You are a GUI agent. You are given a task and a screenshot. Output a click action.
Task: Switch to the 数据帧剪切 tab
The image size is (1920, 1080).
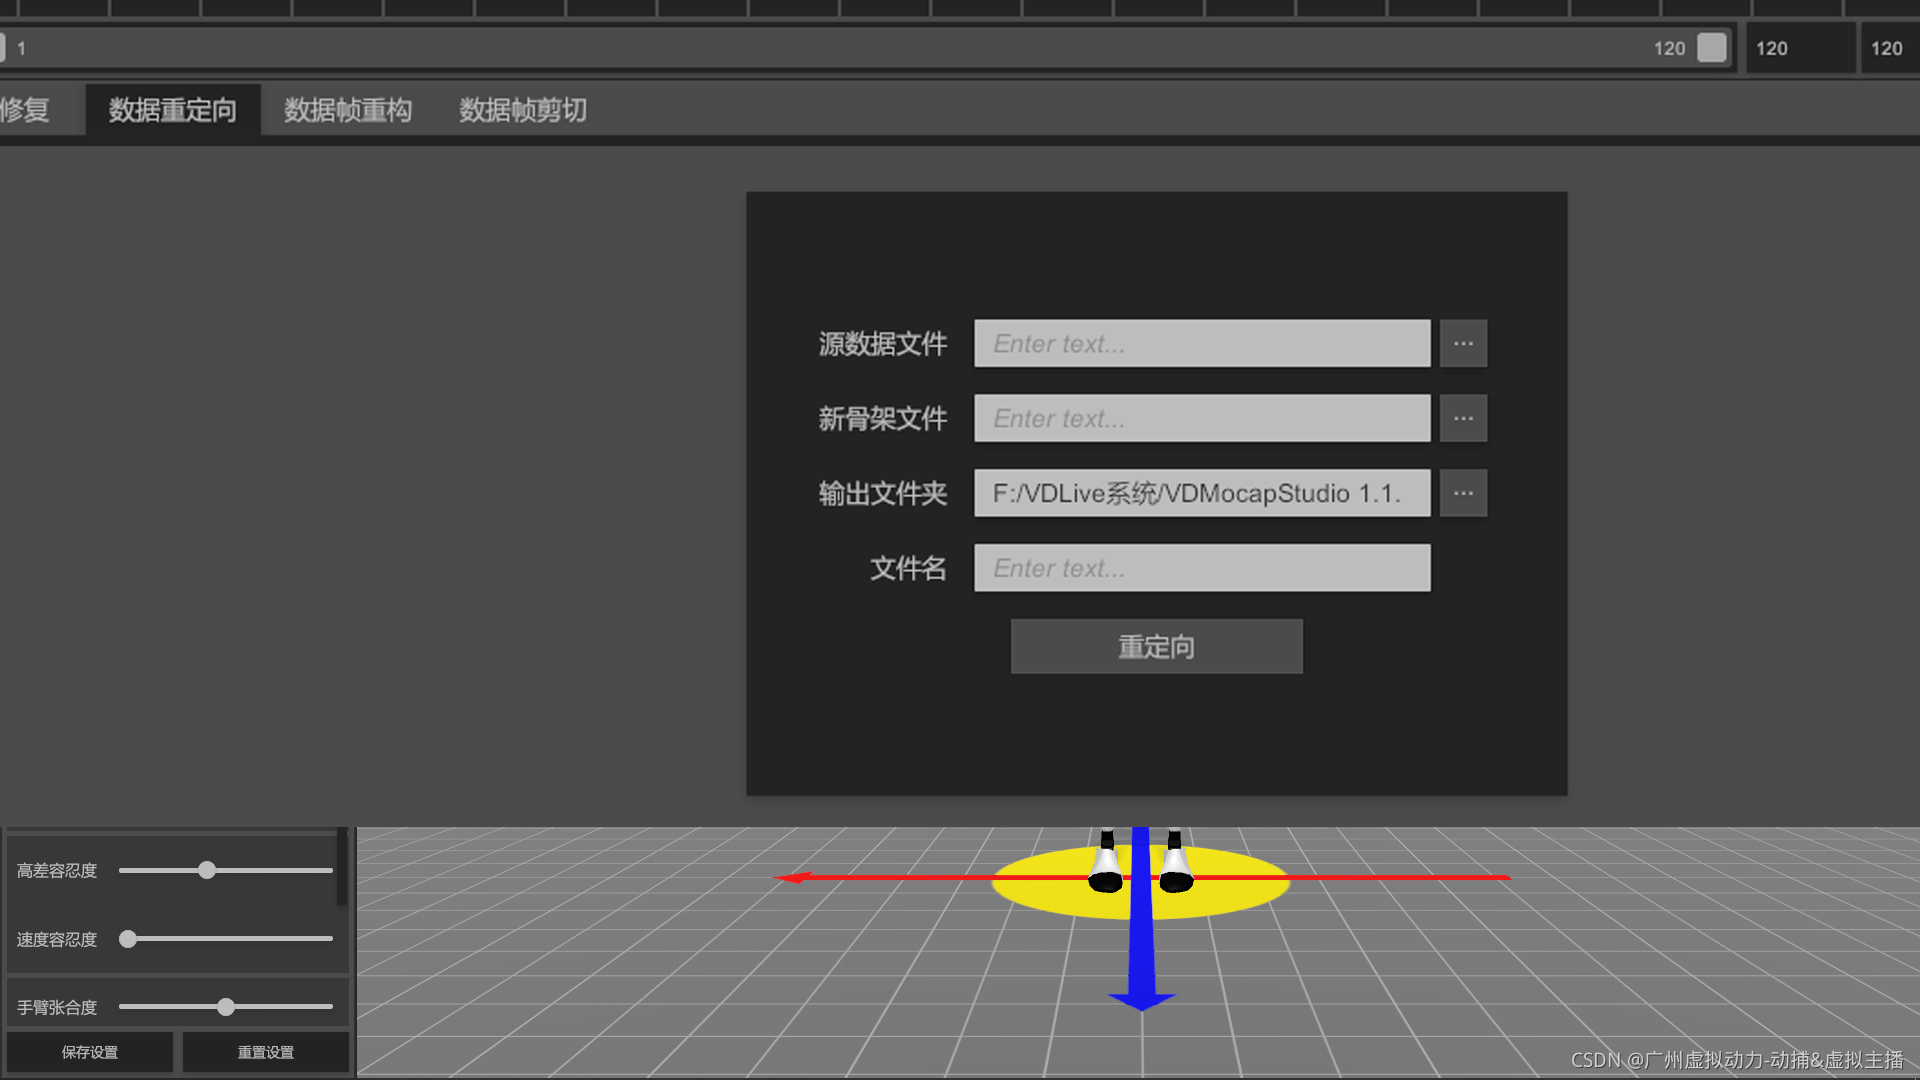(x=522, y=110)
